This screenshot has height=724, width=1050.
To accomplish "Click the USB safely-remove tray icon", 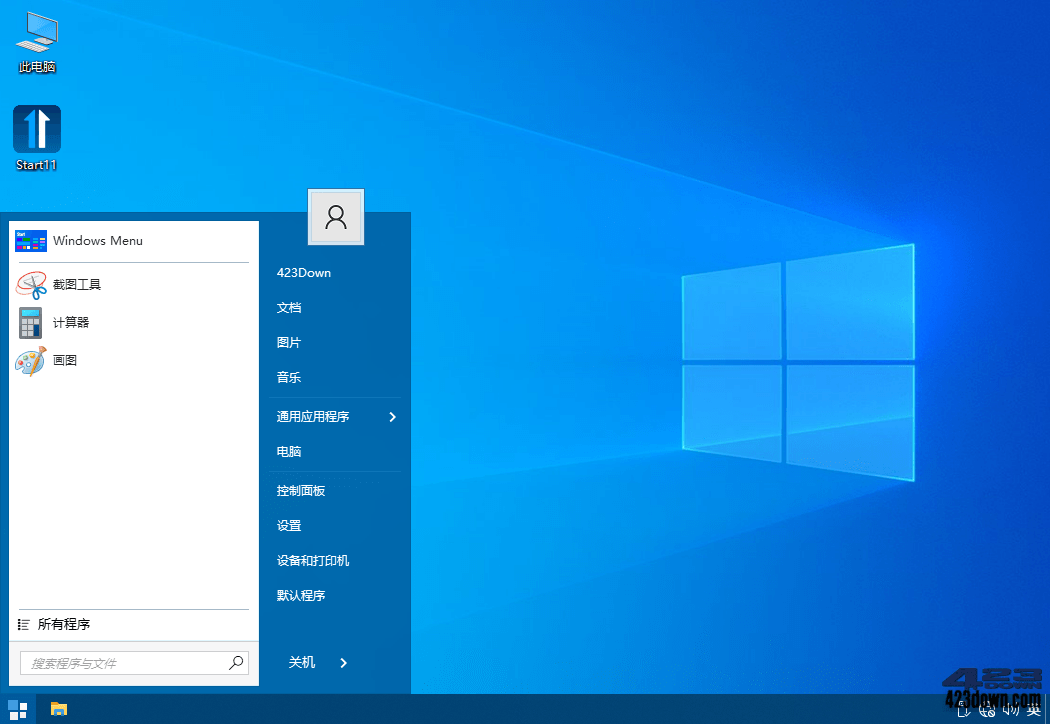I will [x=964, y=711].
